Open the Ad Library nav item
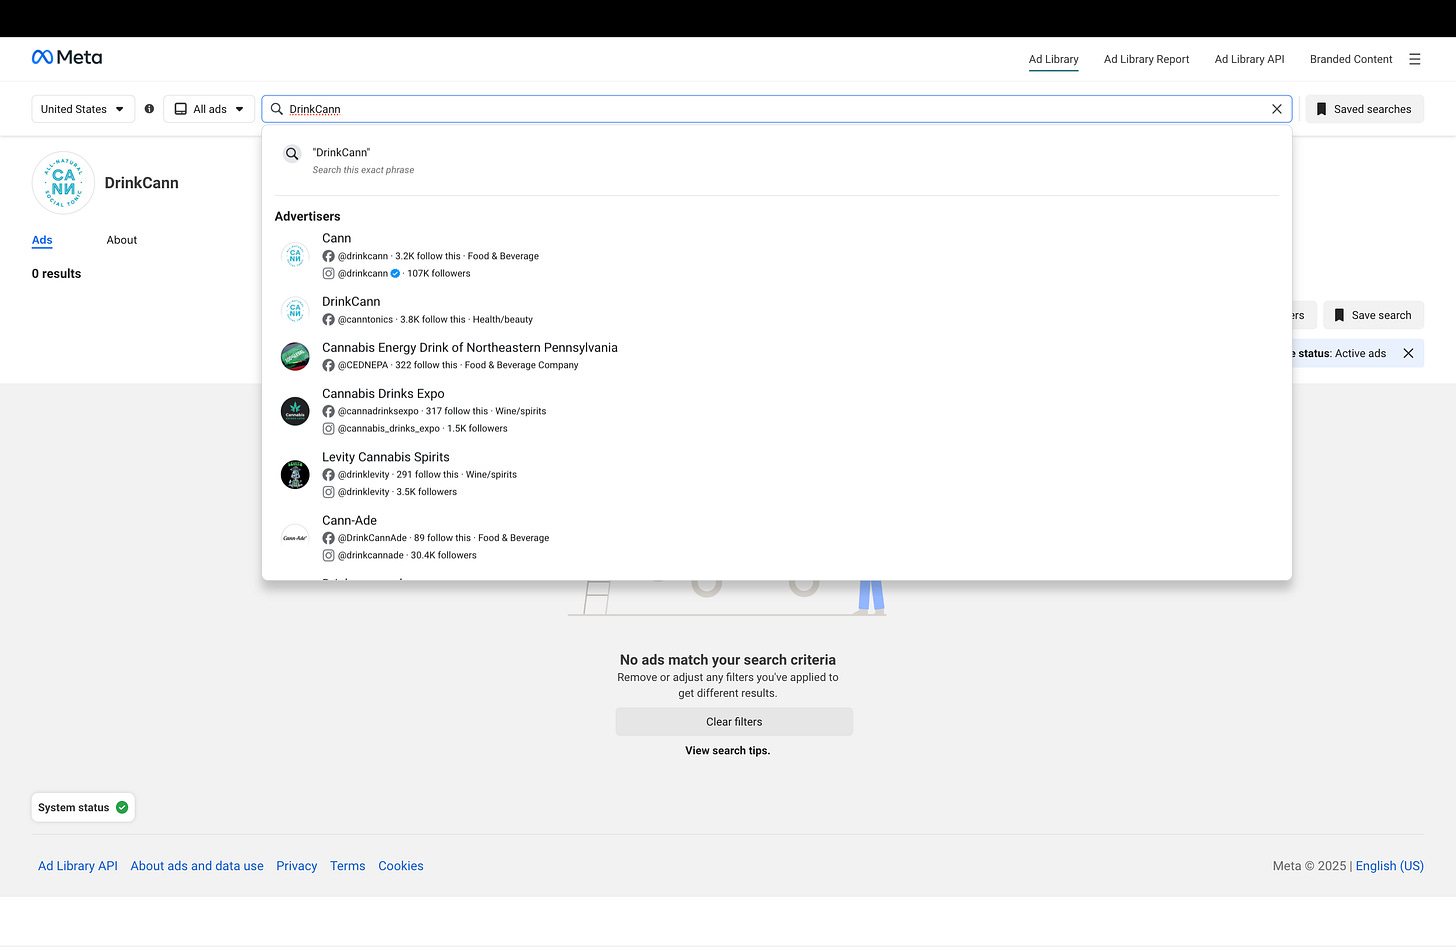1456x947 pixels. click(x=1054, y=59)
